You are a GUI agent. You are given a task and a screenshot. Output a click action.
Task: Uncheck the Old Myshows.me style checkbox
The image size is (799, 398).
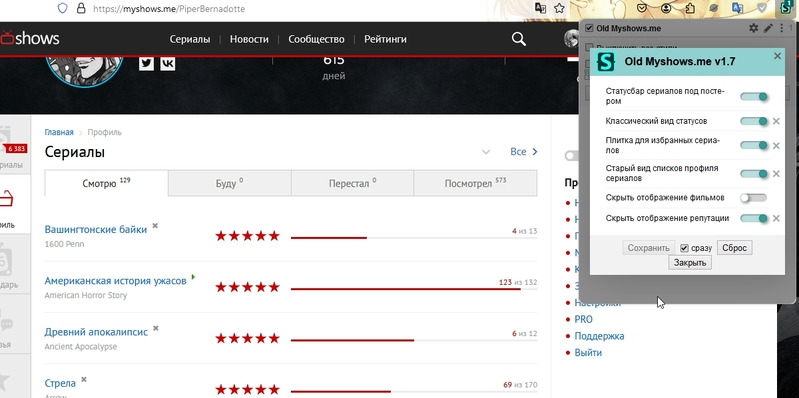[x=589, y=29]
